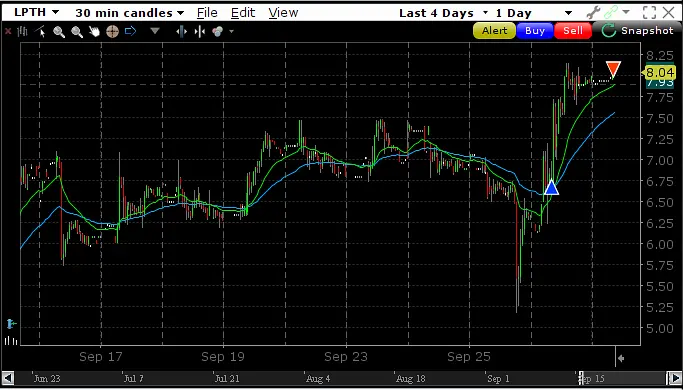This screenshot has width=683, height=390.
Task: Click the 7.50 price axis label
Action: click(x=660, y=119)
